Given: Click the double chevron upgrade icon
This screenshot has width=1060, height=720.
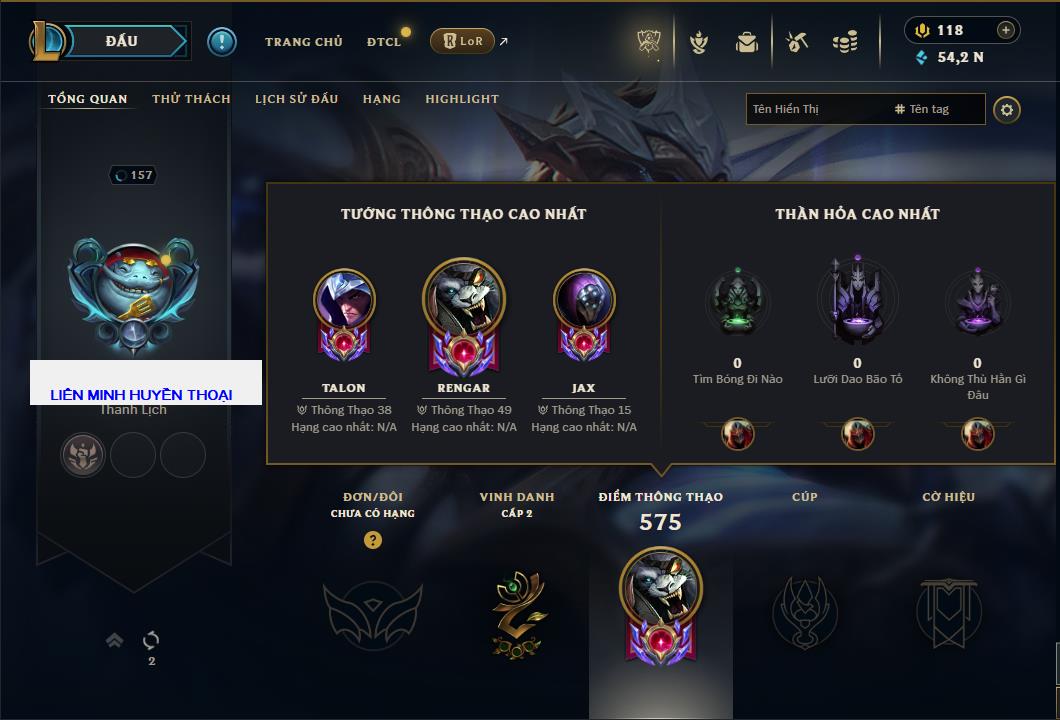Looking at the screenshot, I should (x=114, y=640).
